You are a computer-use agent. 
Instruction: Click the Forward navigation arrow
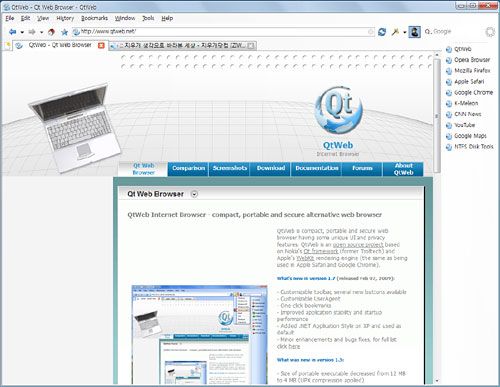(x=32, y=32)
